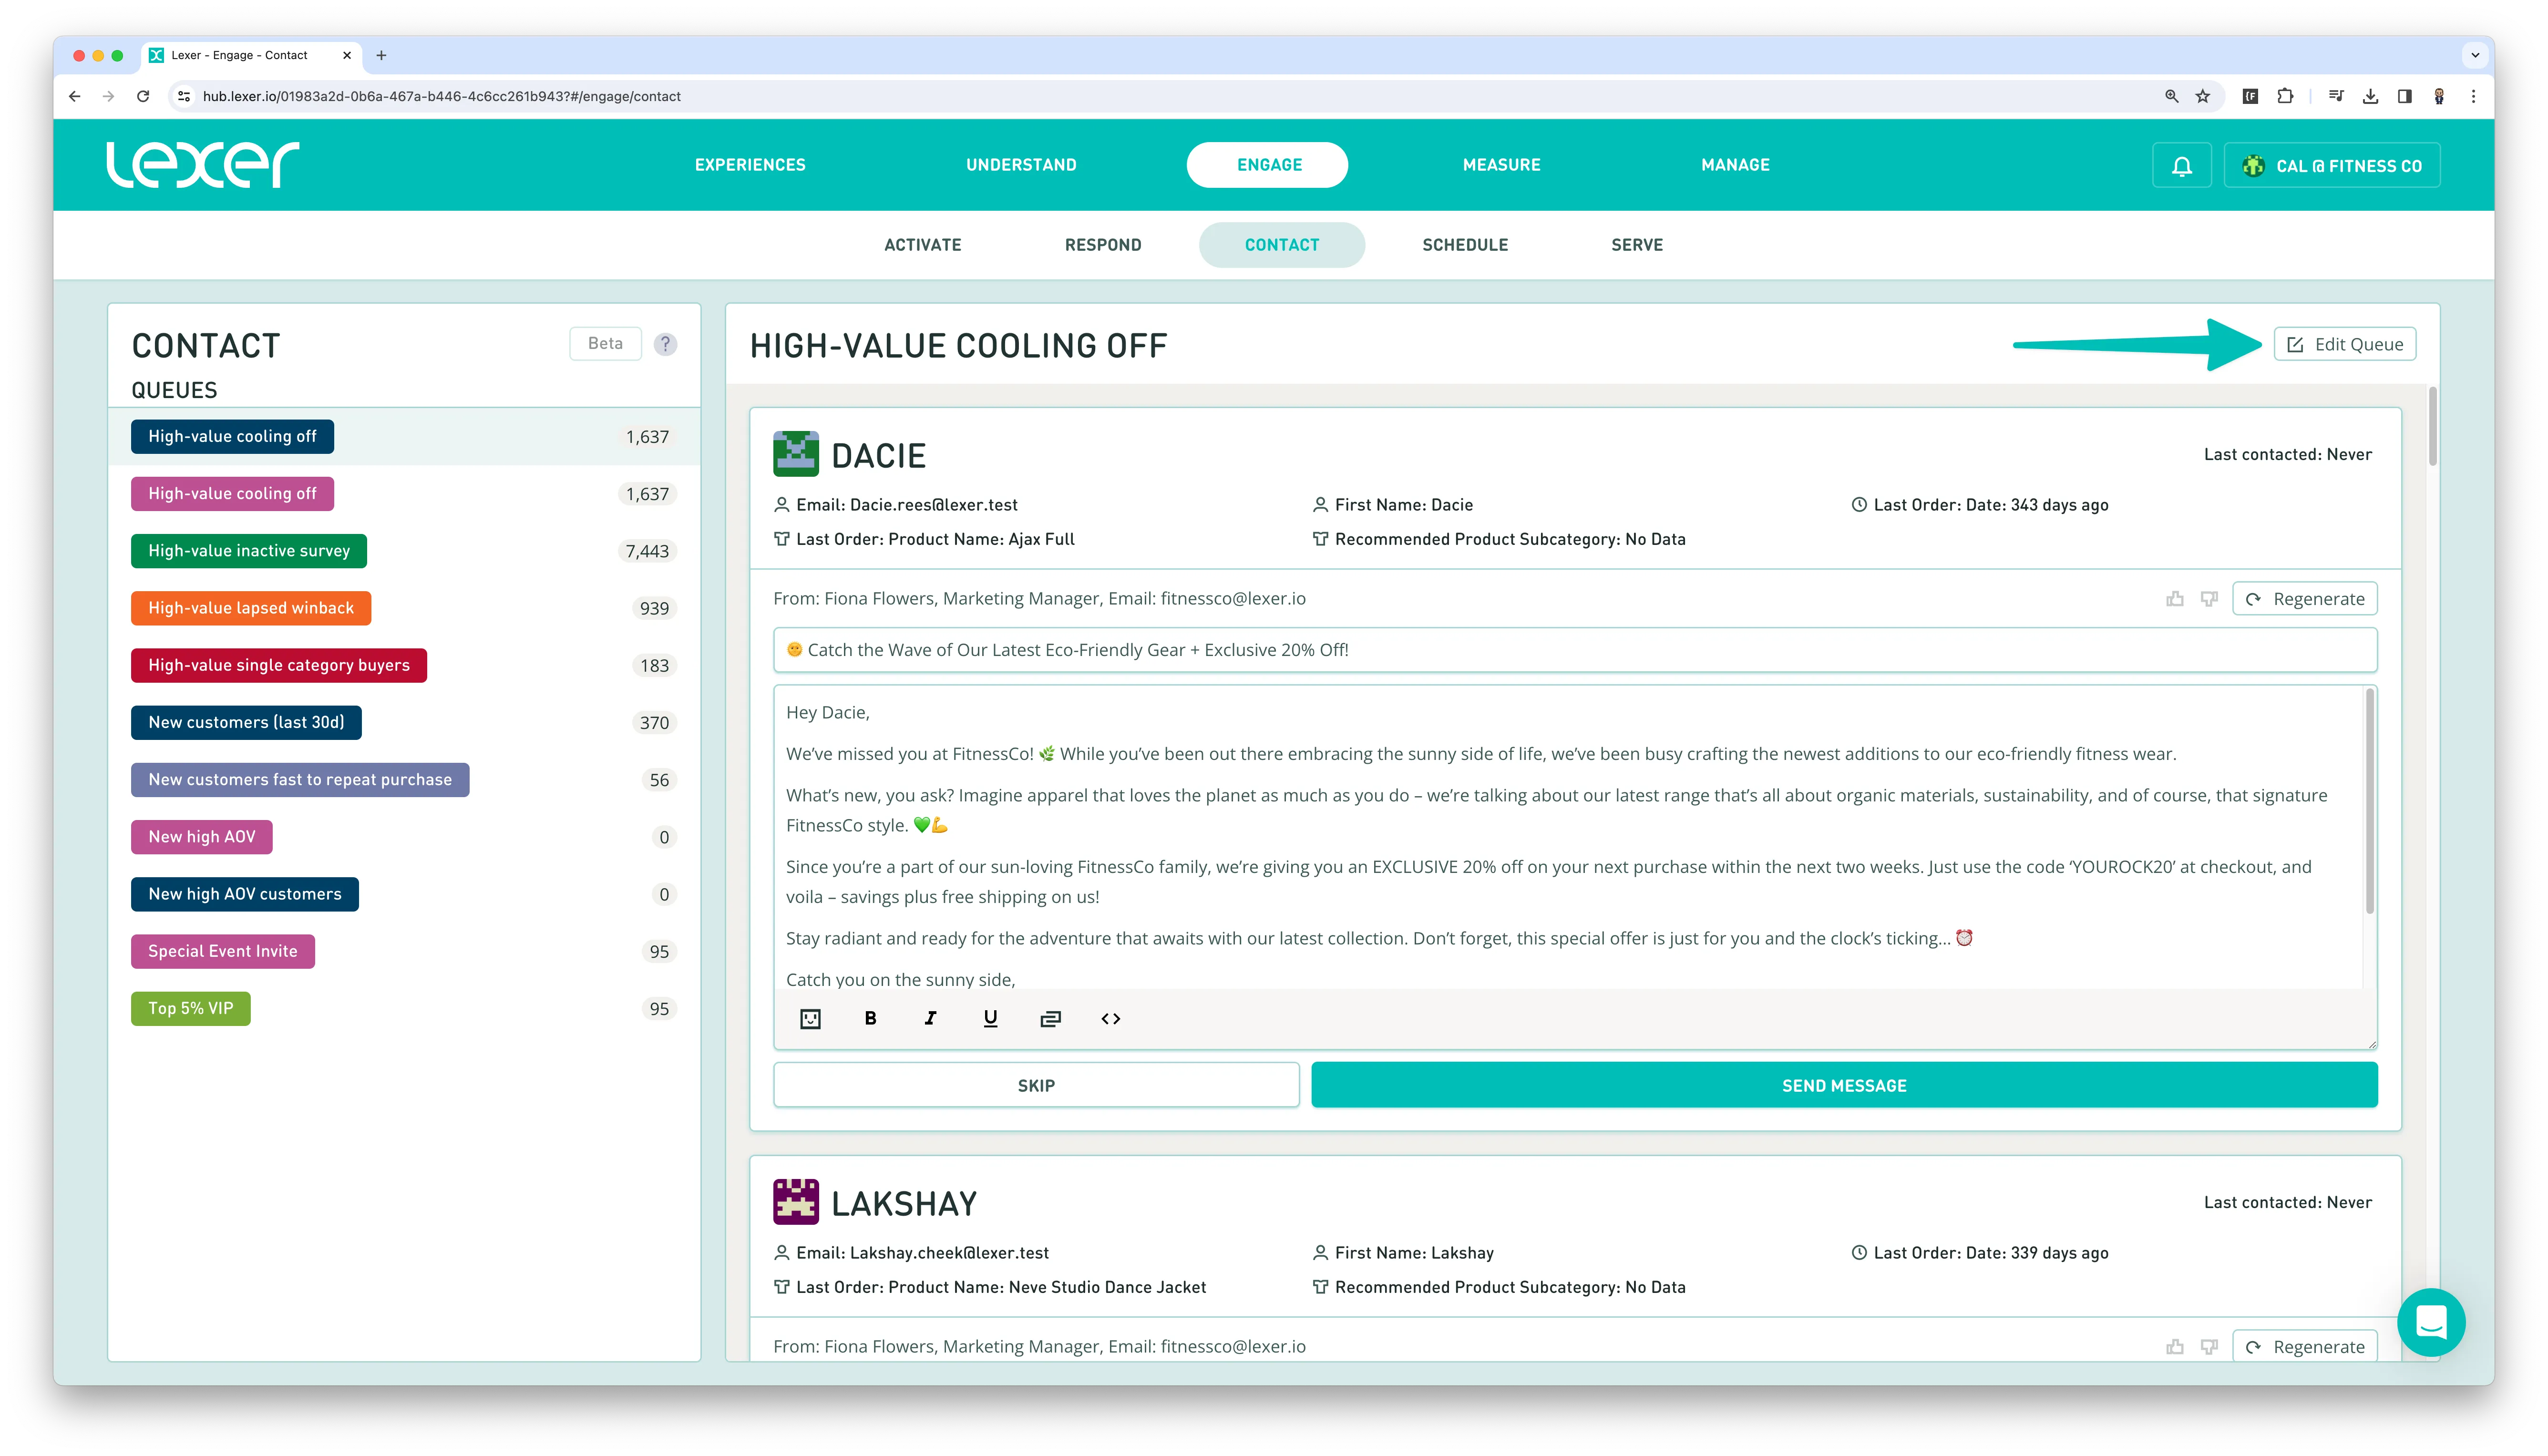Image resolution: width=2548 pixels, height=1456 pixels.
Task: Give thumbs up on Dacie's generated message
Action: click(2174, 599)
